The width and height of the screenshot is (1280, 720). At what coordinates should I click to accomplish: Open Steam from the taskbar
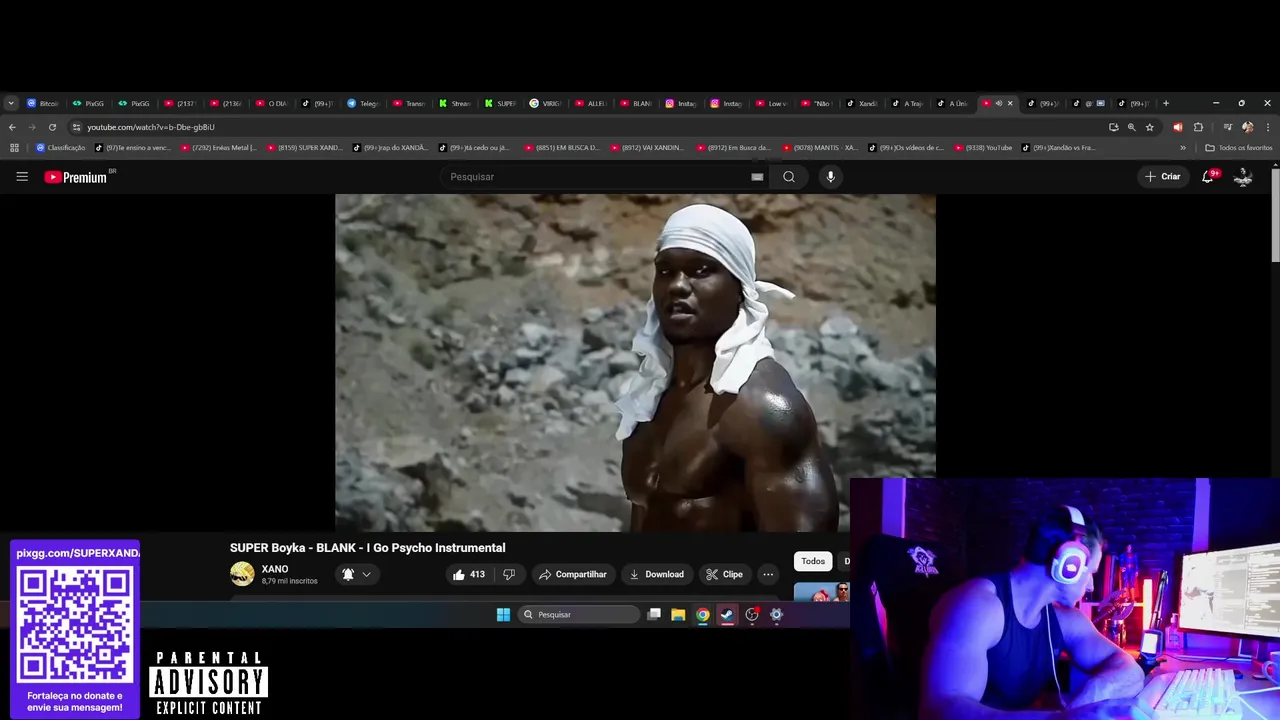pos(727,615)
